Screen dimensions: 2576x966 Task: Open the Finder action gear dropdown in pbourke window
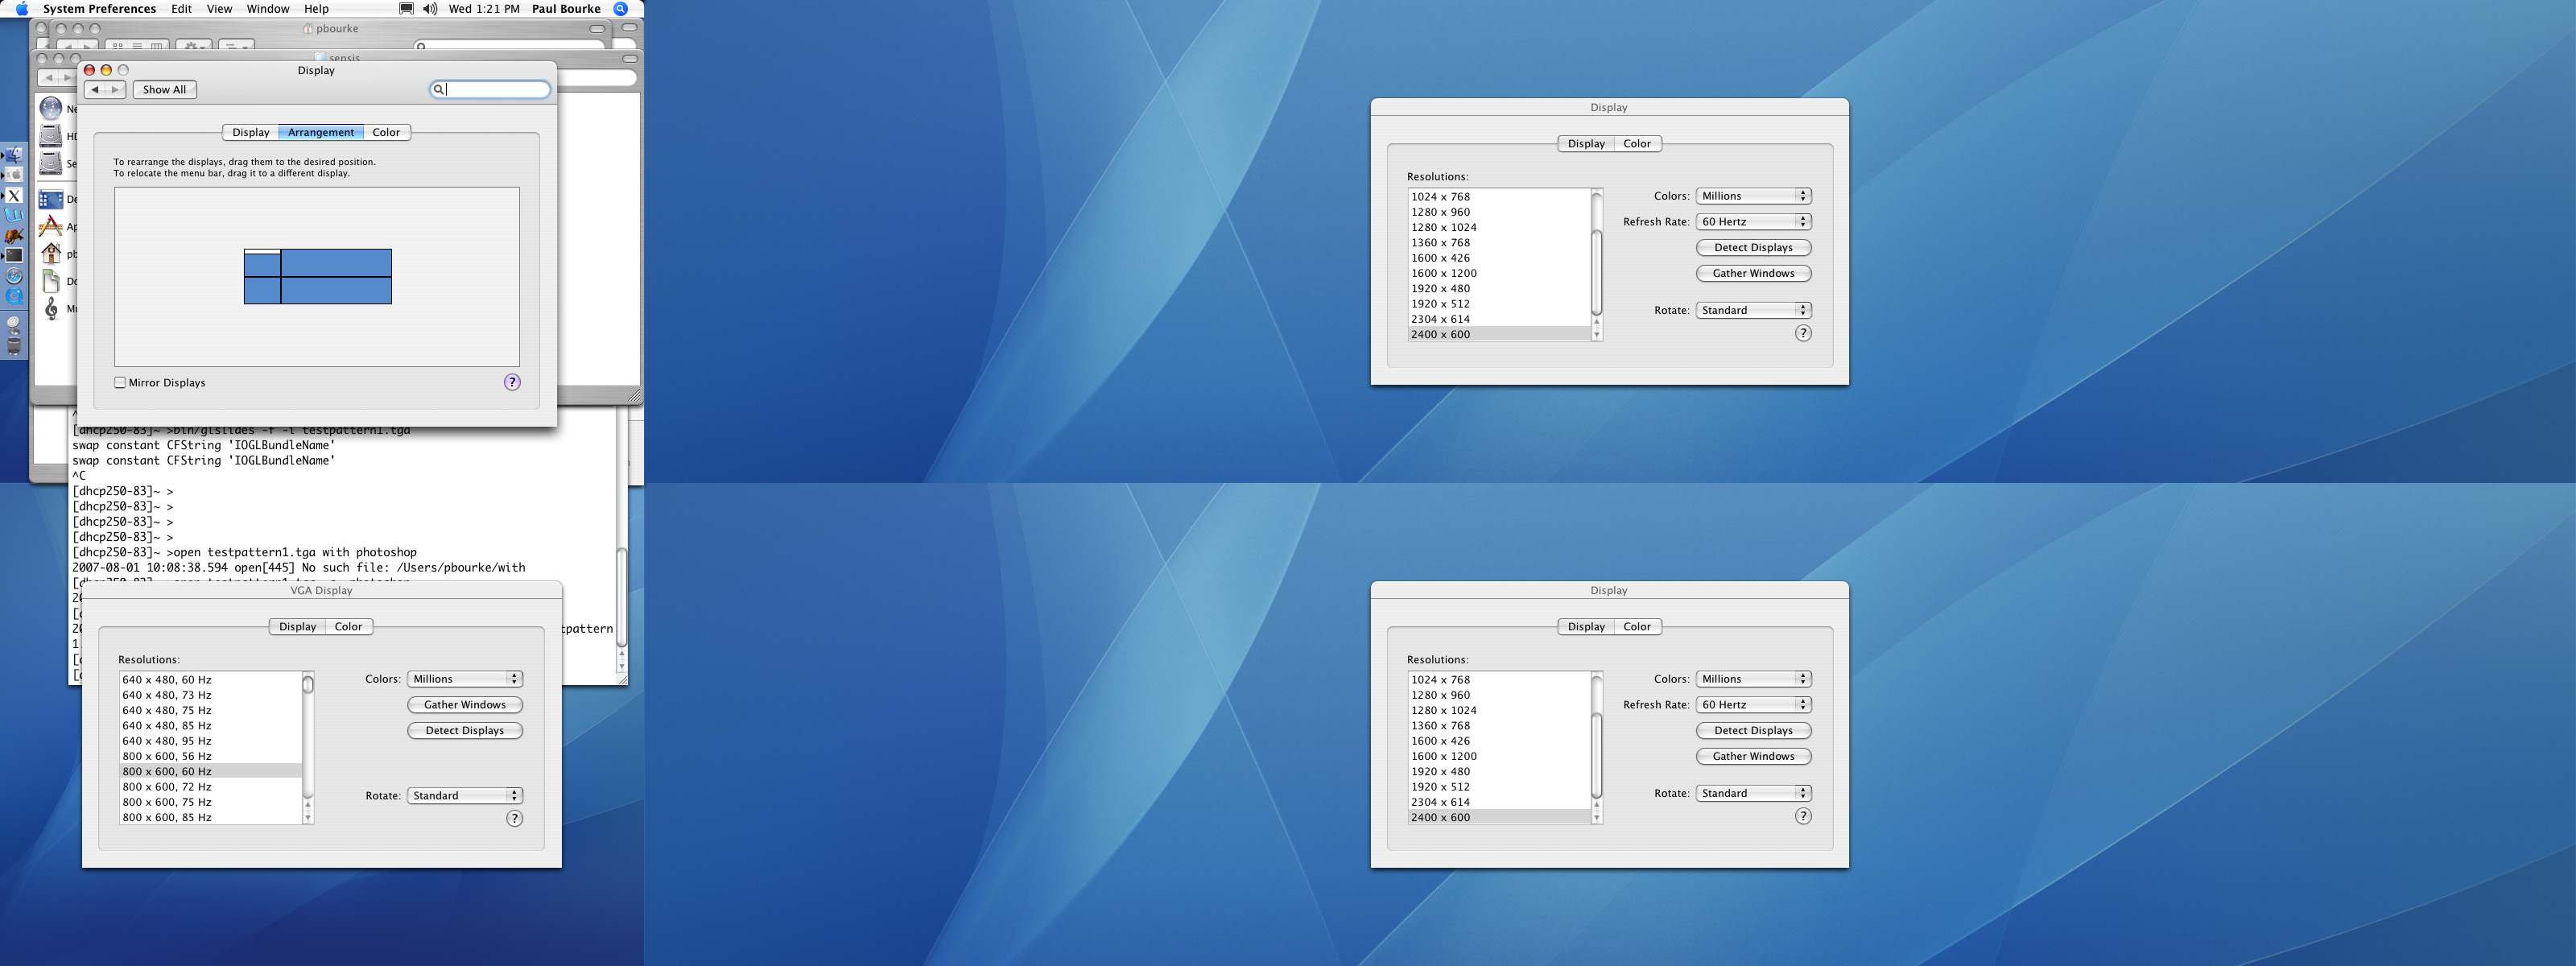(193, 46)
